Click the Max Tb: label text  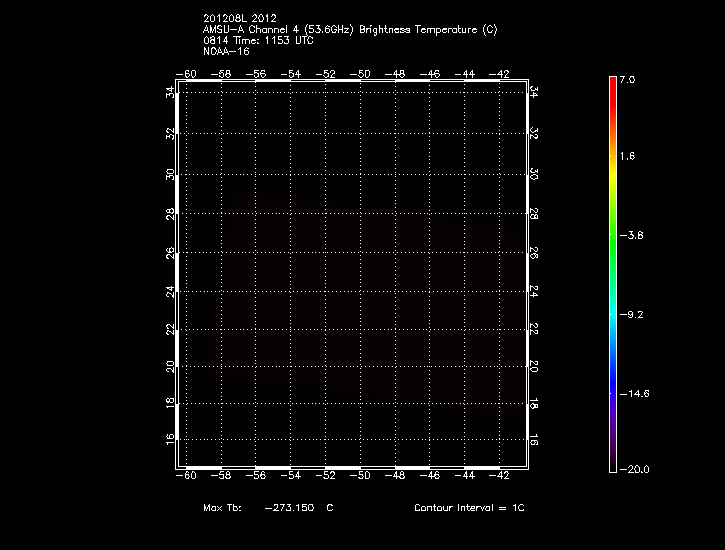[222, 508]
